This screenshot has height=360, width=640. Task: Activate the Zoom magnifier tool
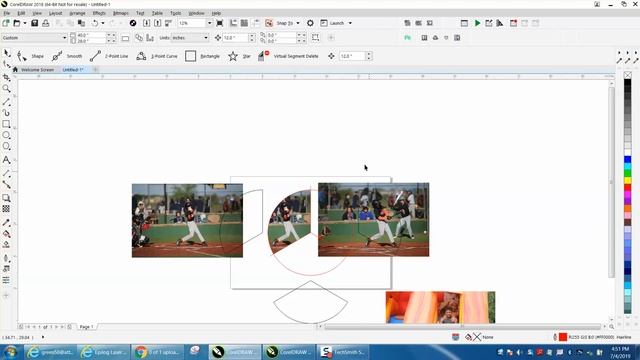[x=7, y=89]
